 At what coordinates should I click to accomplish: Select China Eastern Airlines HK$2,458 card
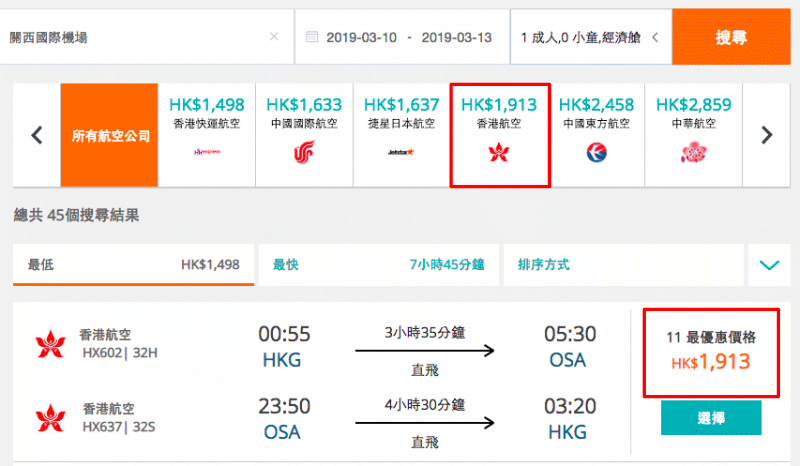[x=596, y=135]
